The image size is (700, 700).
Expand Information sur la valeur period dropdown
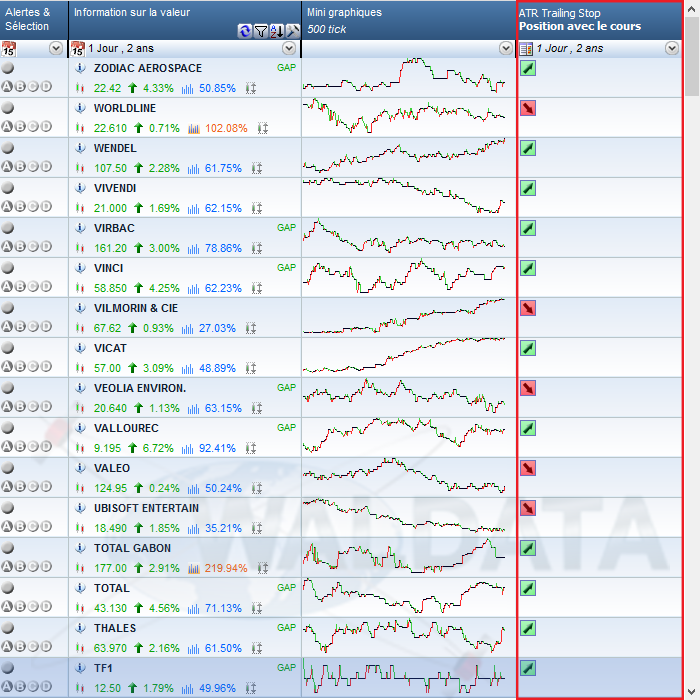coord(289,48)
